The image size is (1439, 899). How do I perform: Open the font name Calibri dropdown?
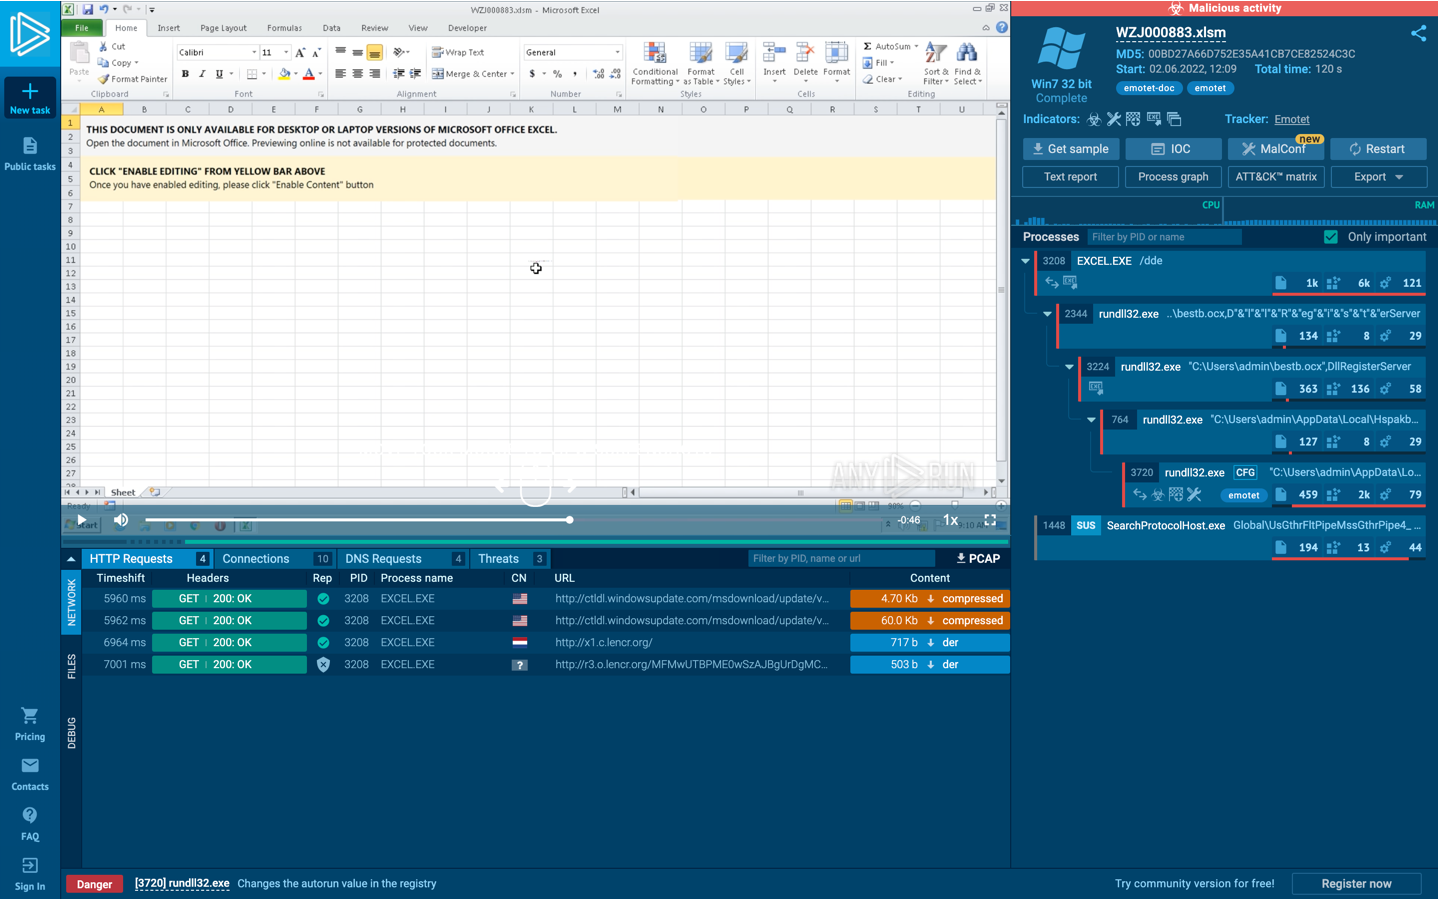point(254,52)
